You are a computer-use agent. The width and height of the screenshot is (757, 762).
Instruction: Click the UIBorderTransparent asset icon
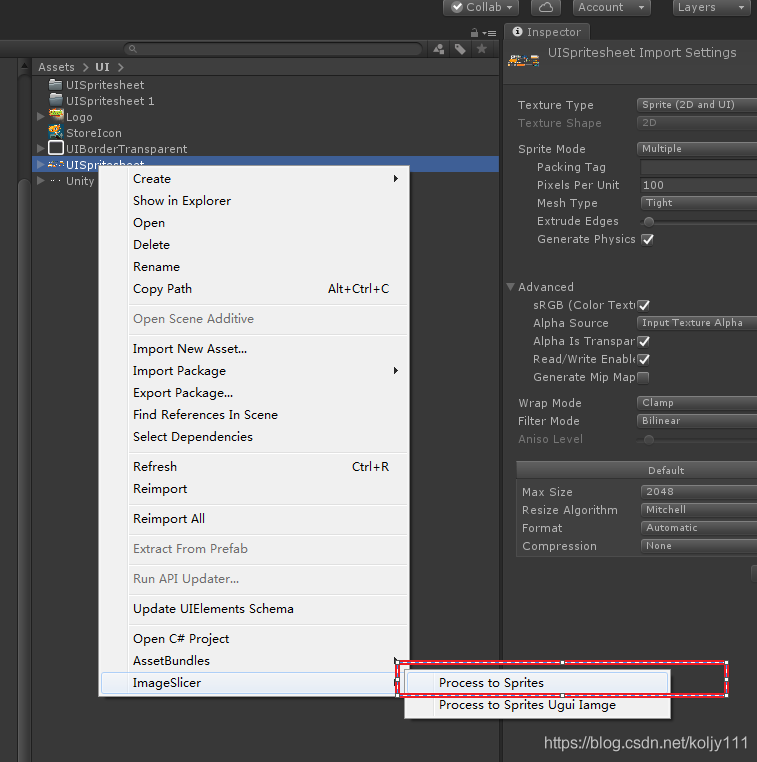pos(56,148)
